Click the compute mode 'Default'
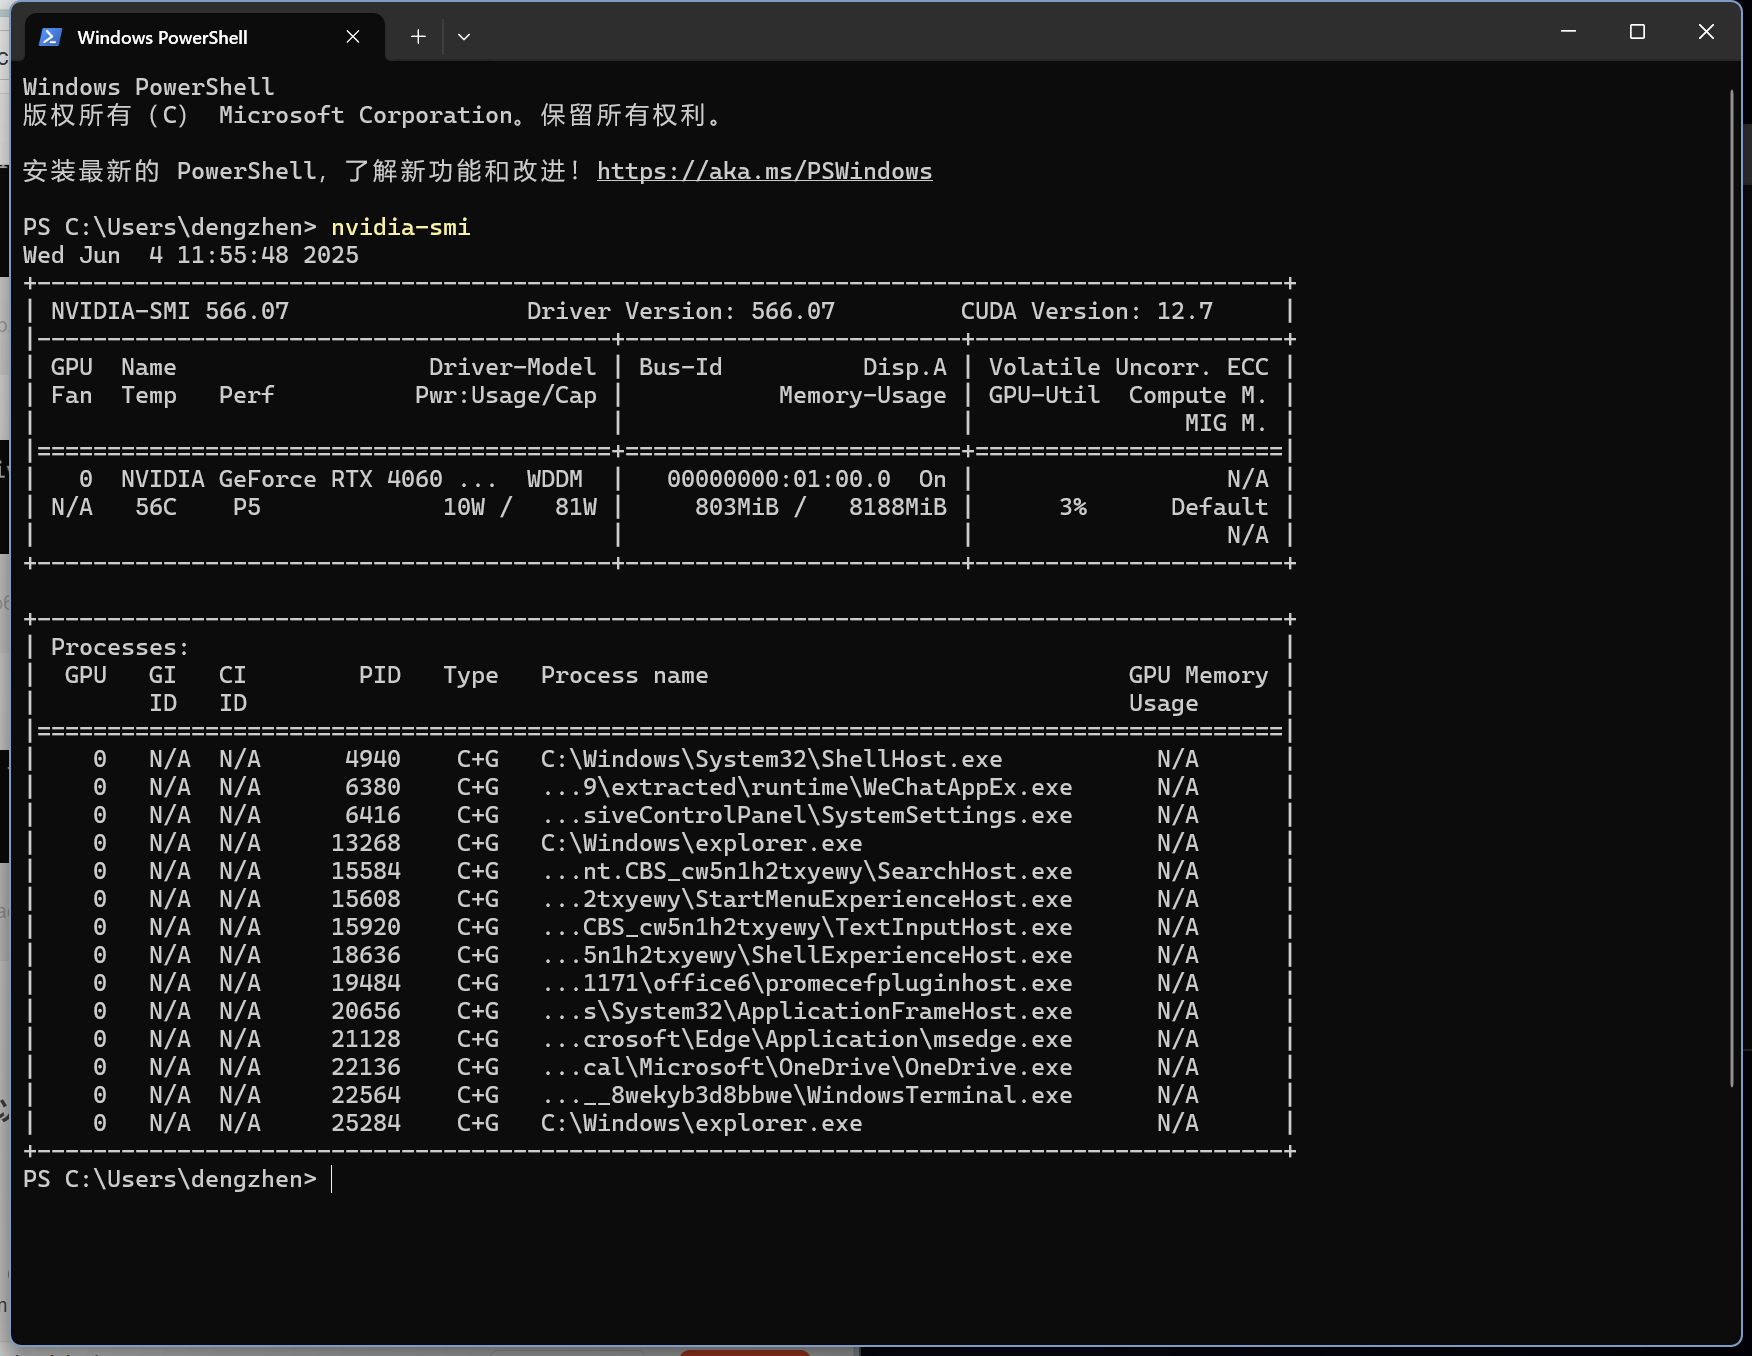The image size is (1752, 1356). pyautogui.click(x=1220, y=507)
